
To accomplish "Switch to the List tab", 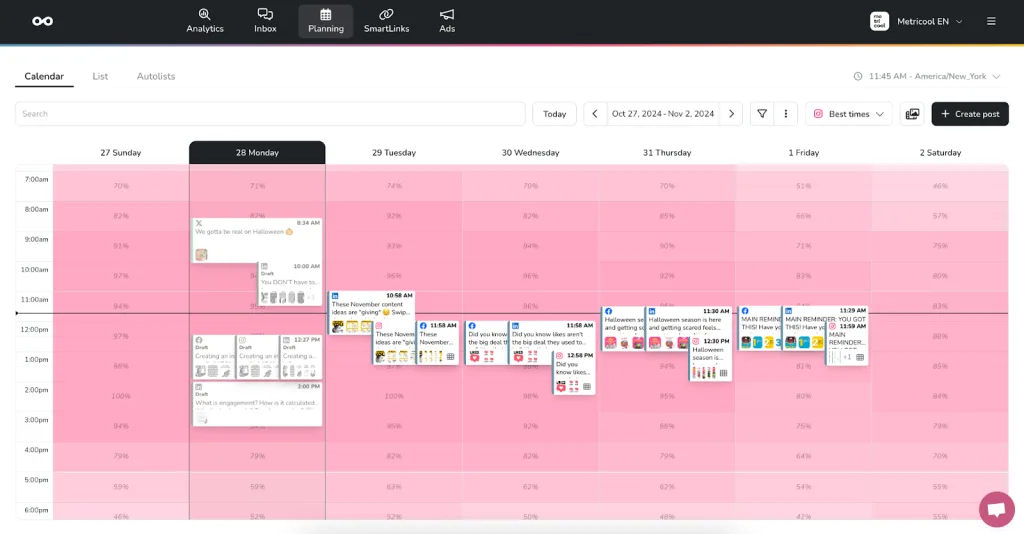I will point(100,76).
